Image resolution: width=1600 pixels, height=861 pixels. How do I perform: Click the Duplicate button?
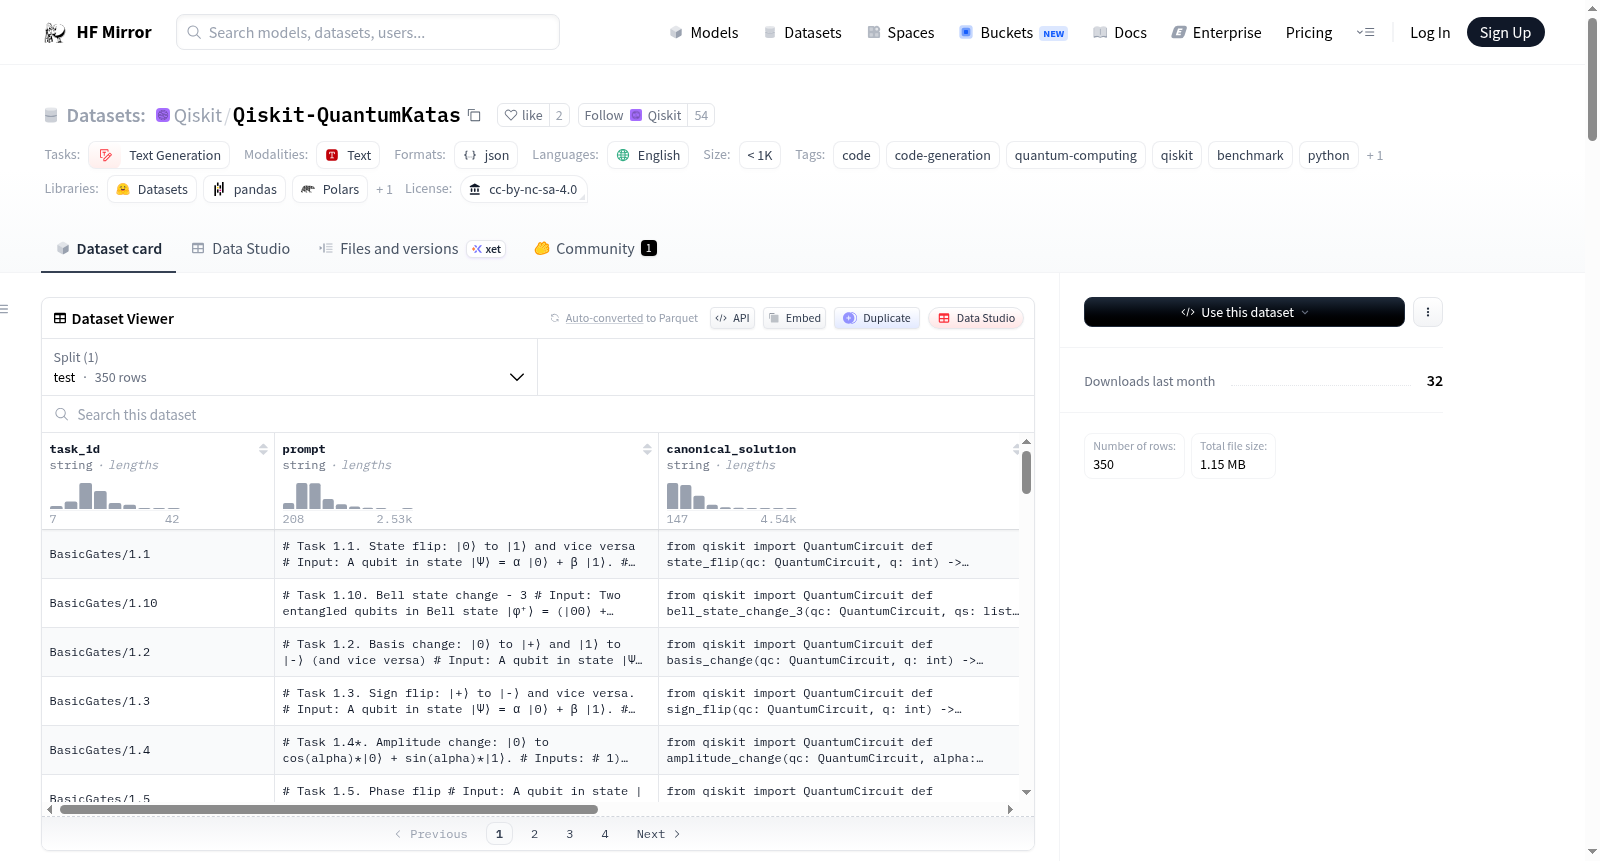tap(876, 318)
